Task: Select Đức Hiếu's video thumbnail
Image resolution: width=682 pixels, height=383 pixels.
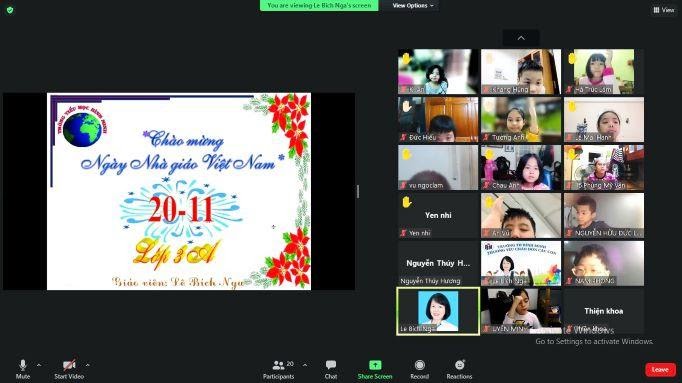Action: [438, 120]
